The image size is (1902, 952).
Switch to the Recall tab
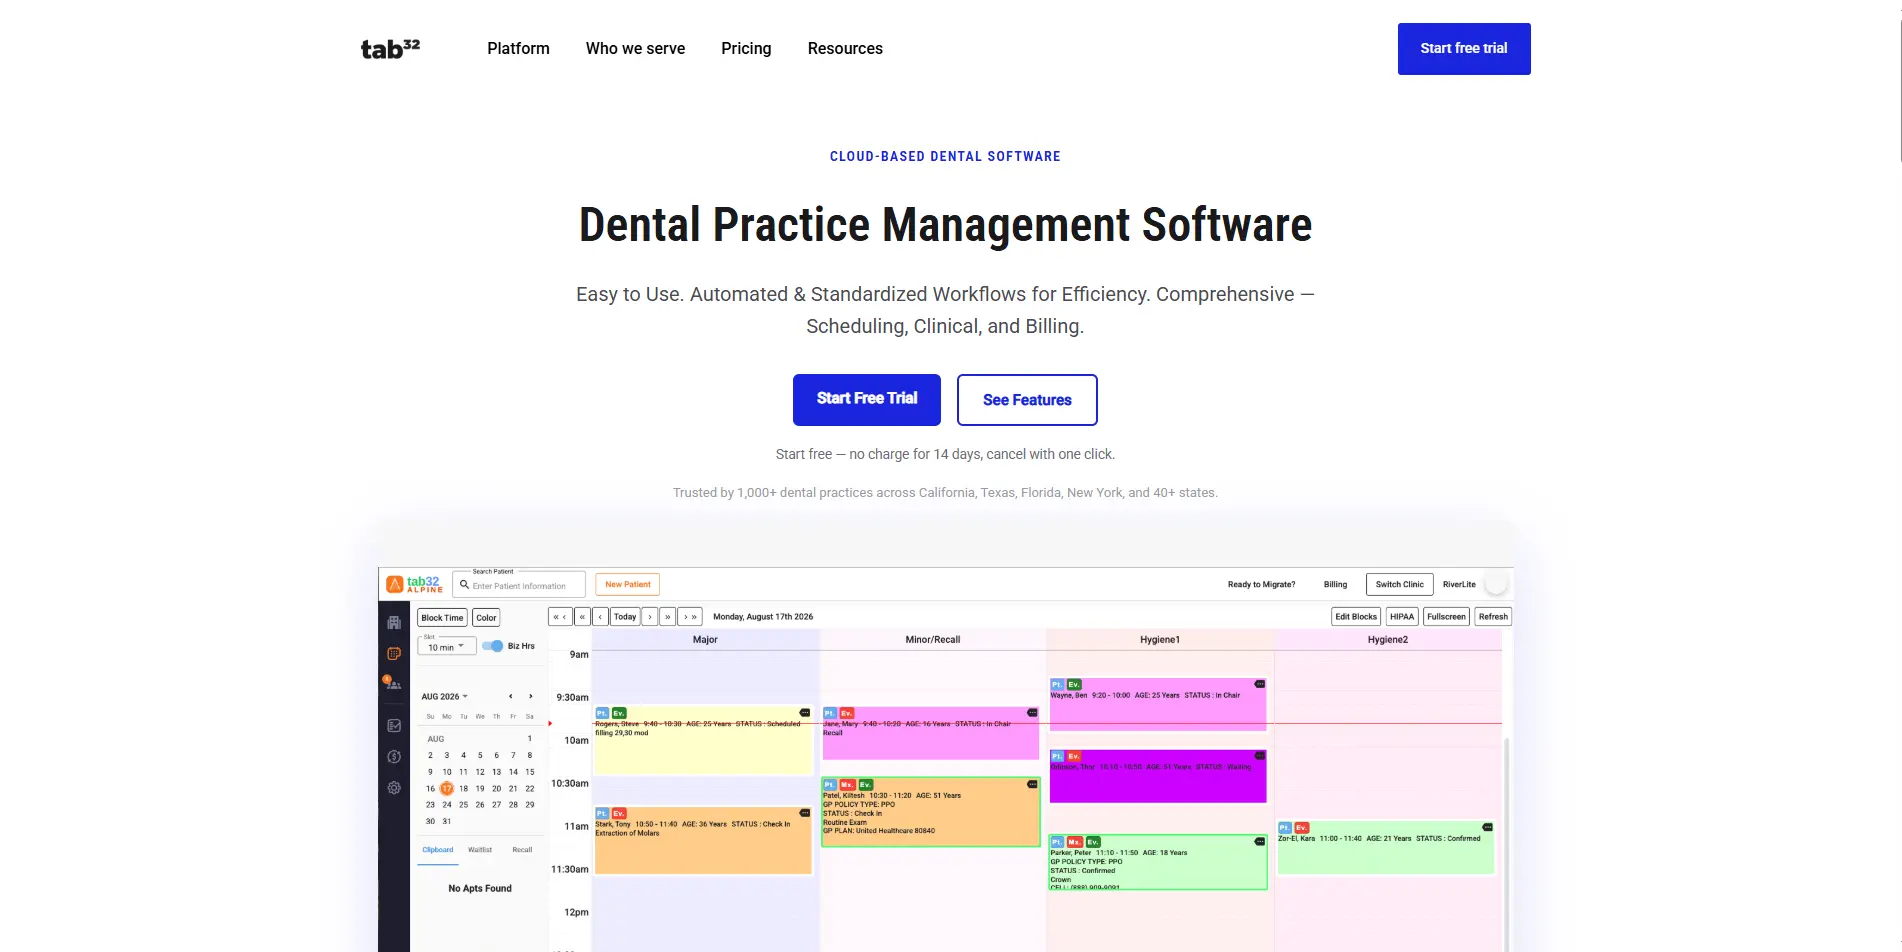(x=522, y=850)
